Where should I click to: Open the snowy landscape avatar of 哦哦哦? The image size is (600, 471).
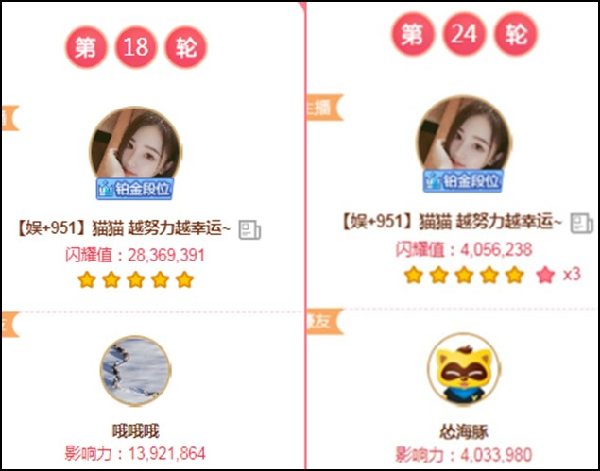(x=135, y=371)
